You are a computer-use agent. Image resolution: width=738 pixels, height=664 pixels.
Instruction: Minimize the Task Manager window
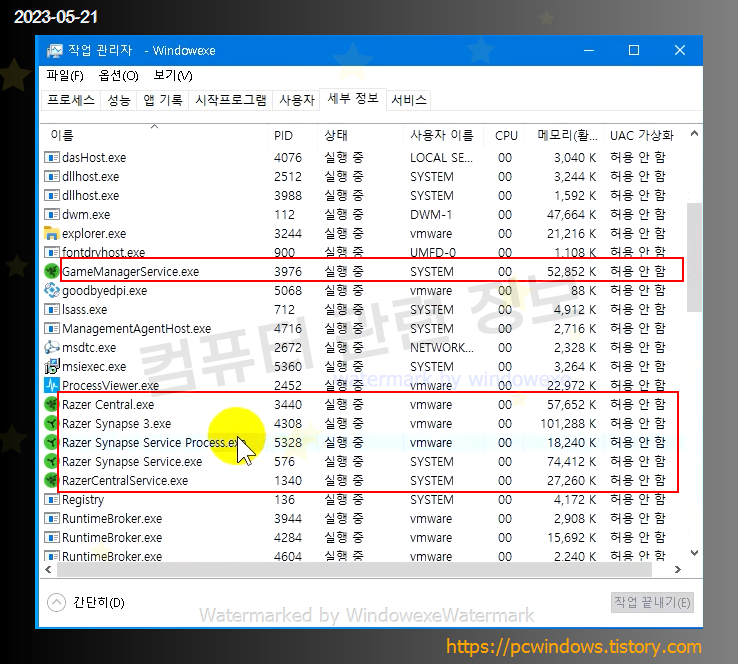tap(589, 50)
